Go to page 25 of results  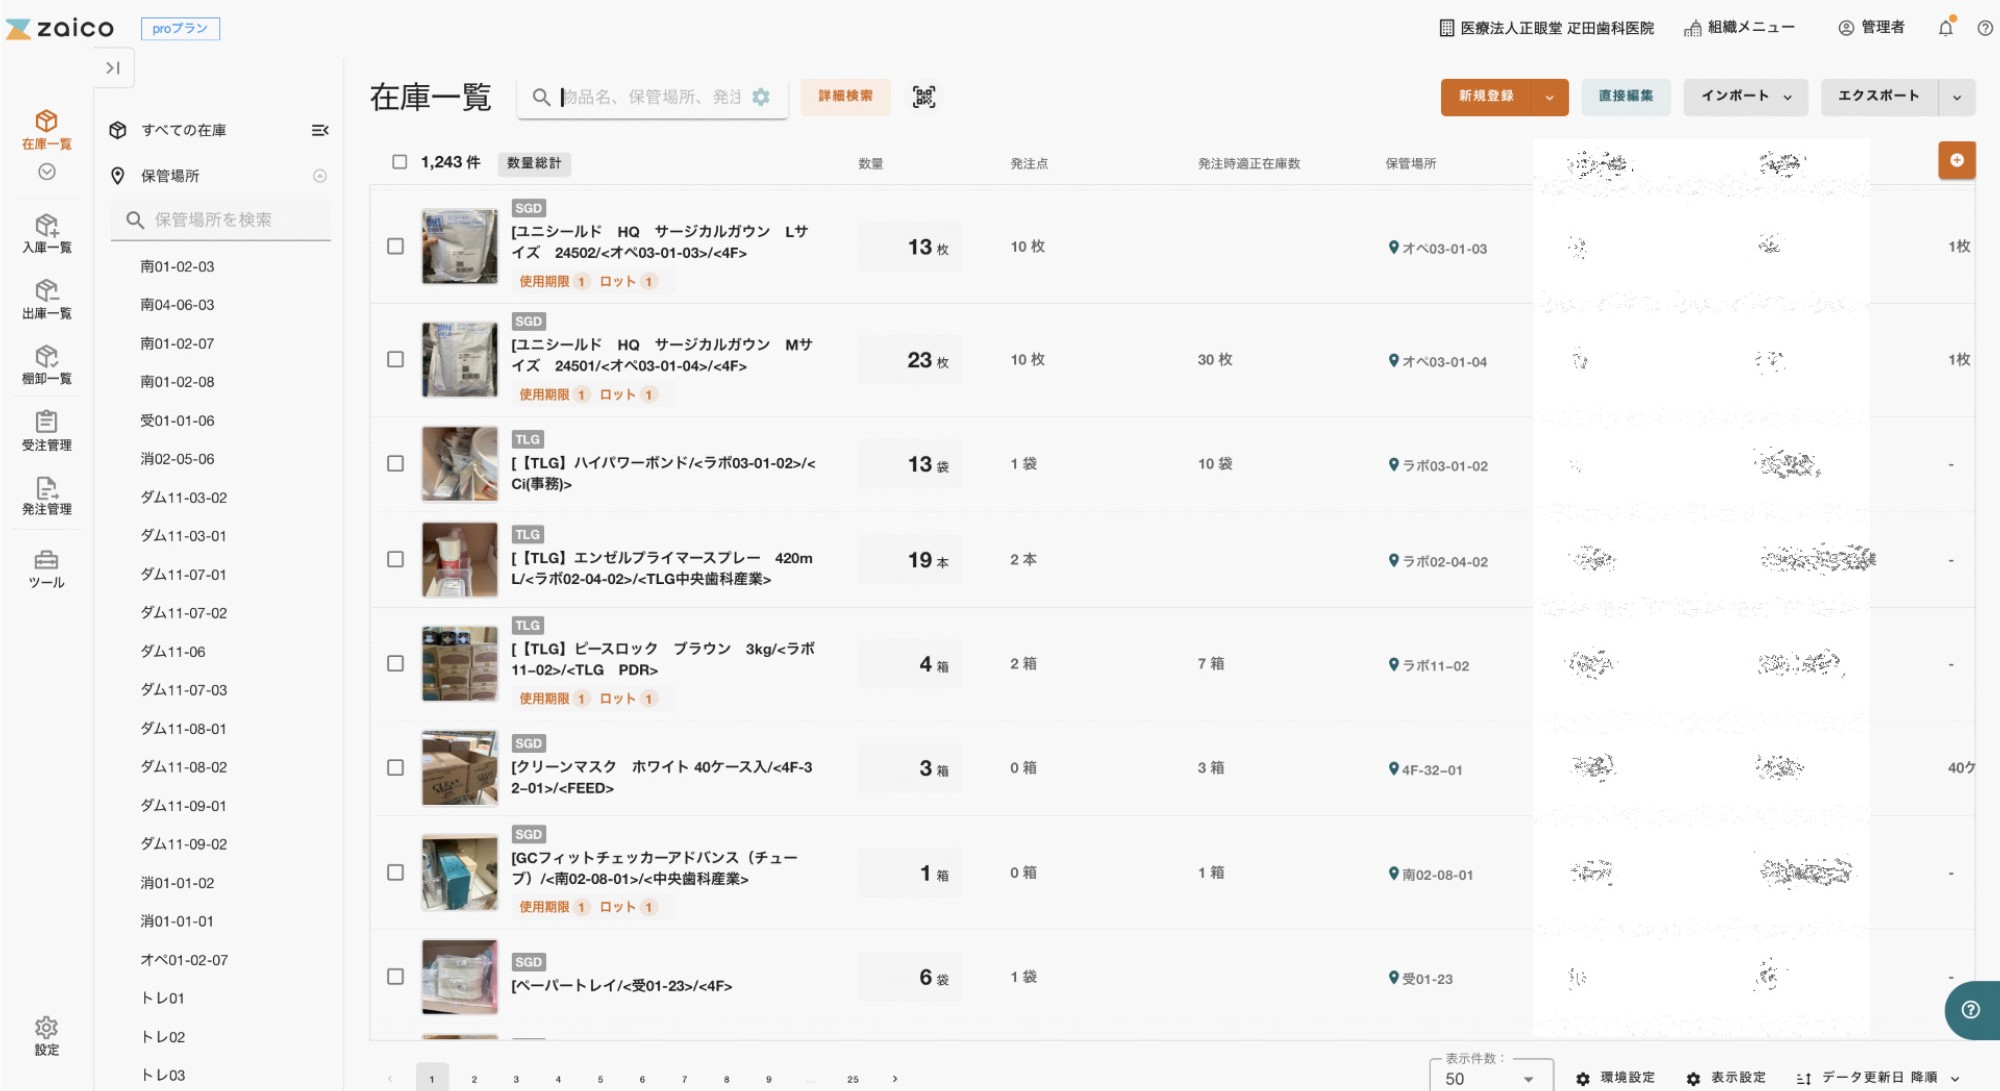point(852,1079)
